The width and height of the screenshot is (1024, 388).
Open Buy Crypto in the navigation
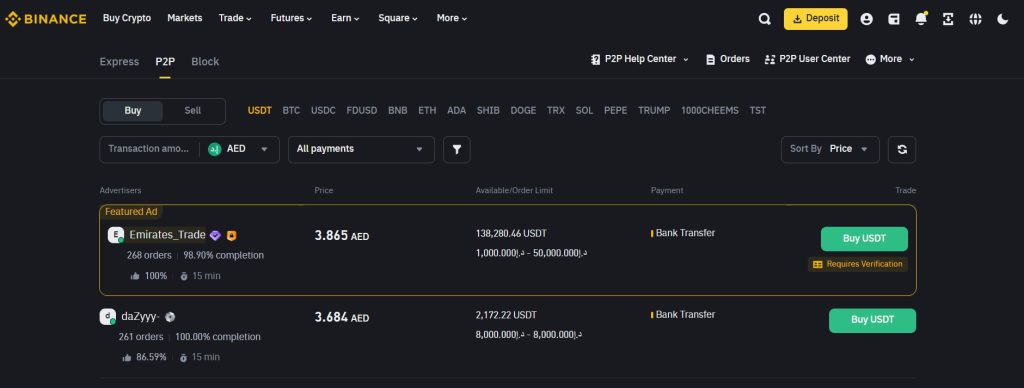tap(127, 18)
